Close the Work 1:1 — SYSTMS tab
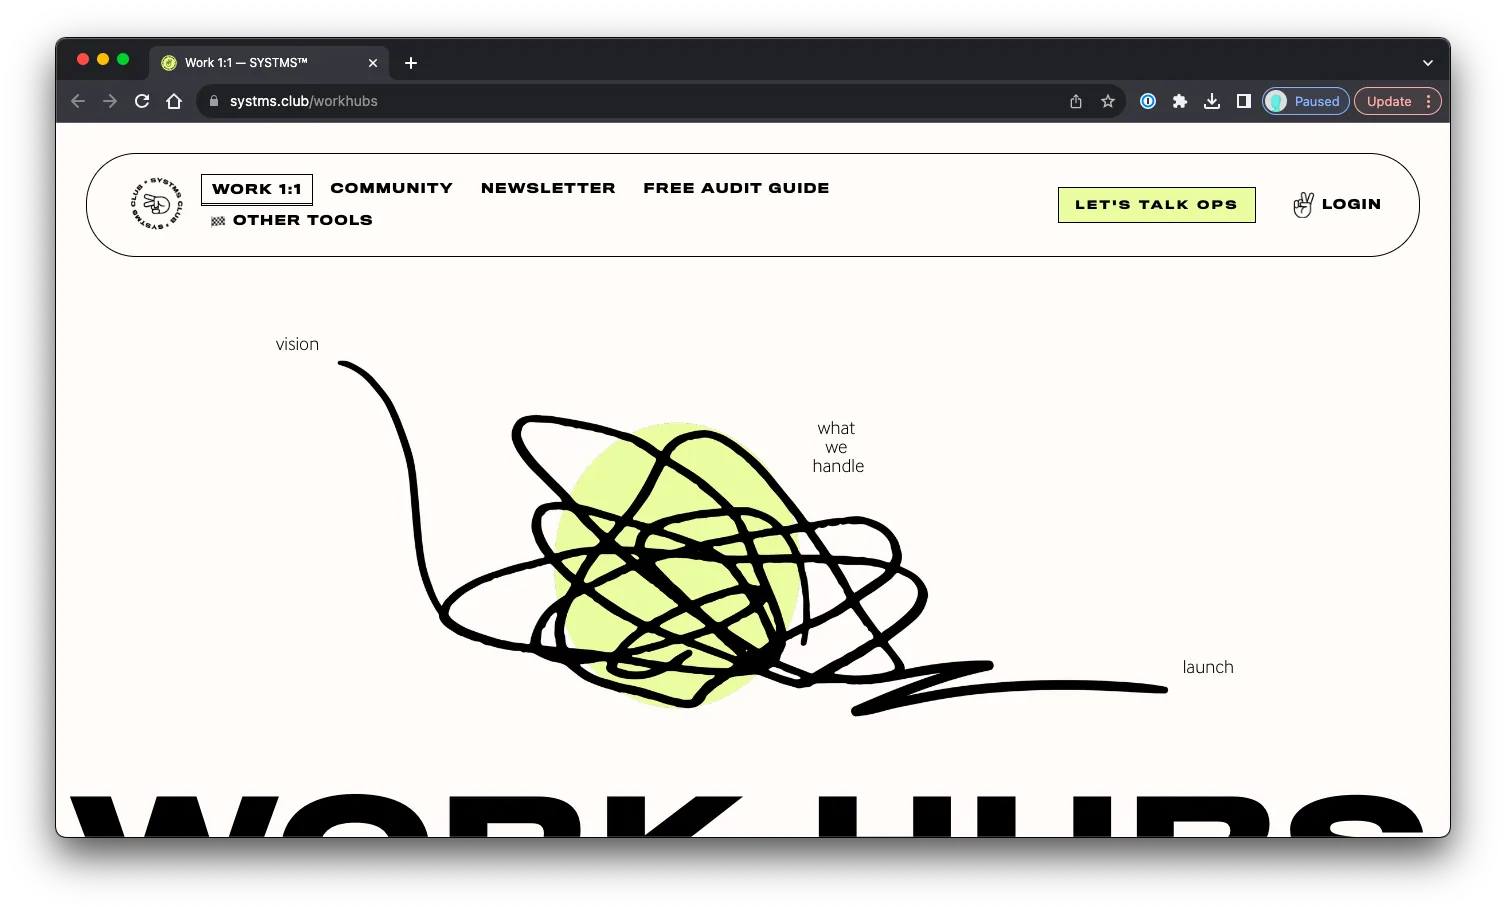Image resolution: width=1506 pixels, height=911 pixels. point(373,63)
